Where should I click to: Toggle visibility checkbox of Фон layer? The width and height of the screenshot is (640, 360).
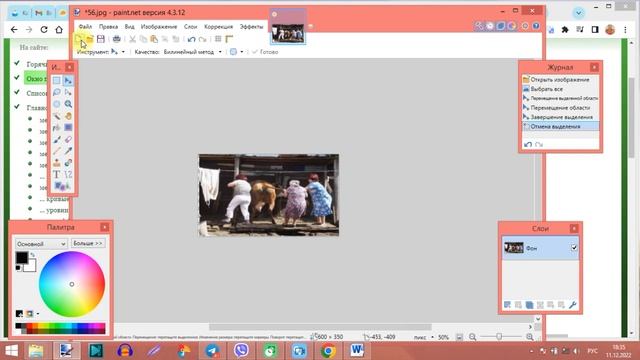coord(574,248)
